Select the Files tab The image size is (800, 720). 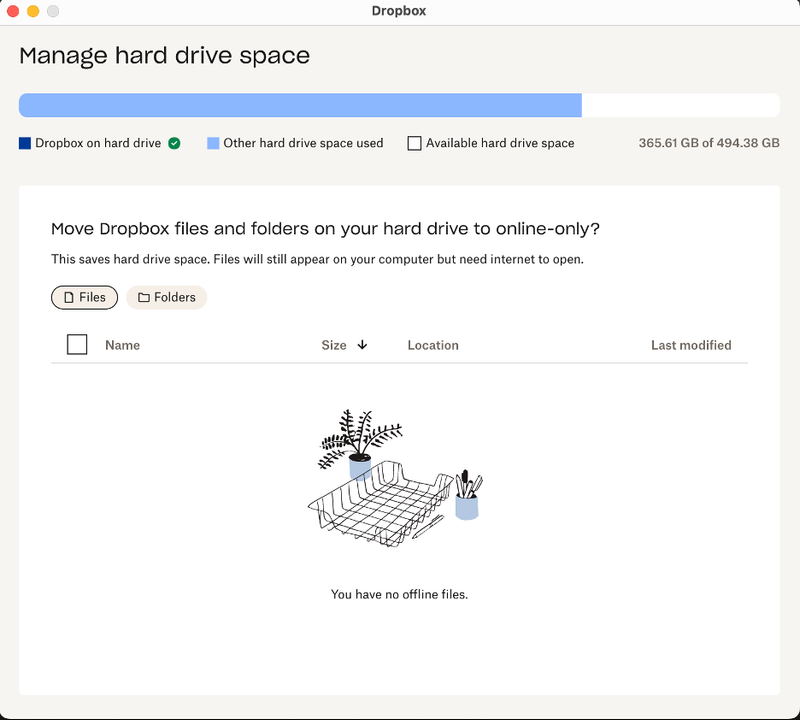pyautogui.click(x=84, y=297)
